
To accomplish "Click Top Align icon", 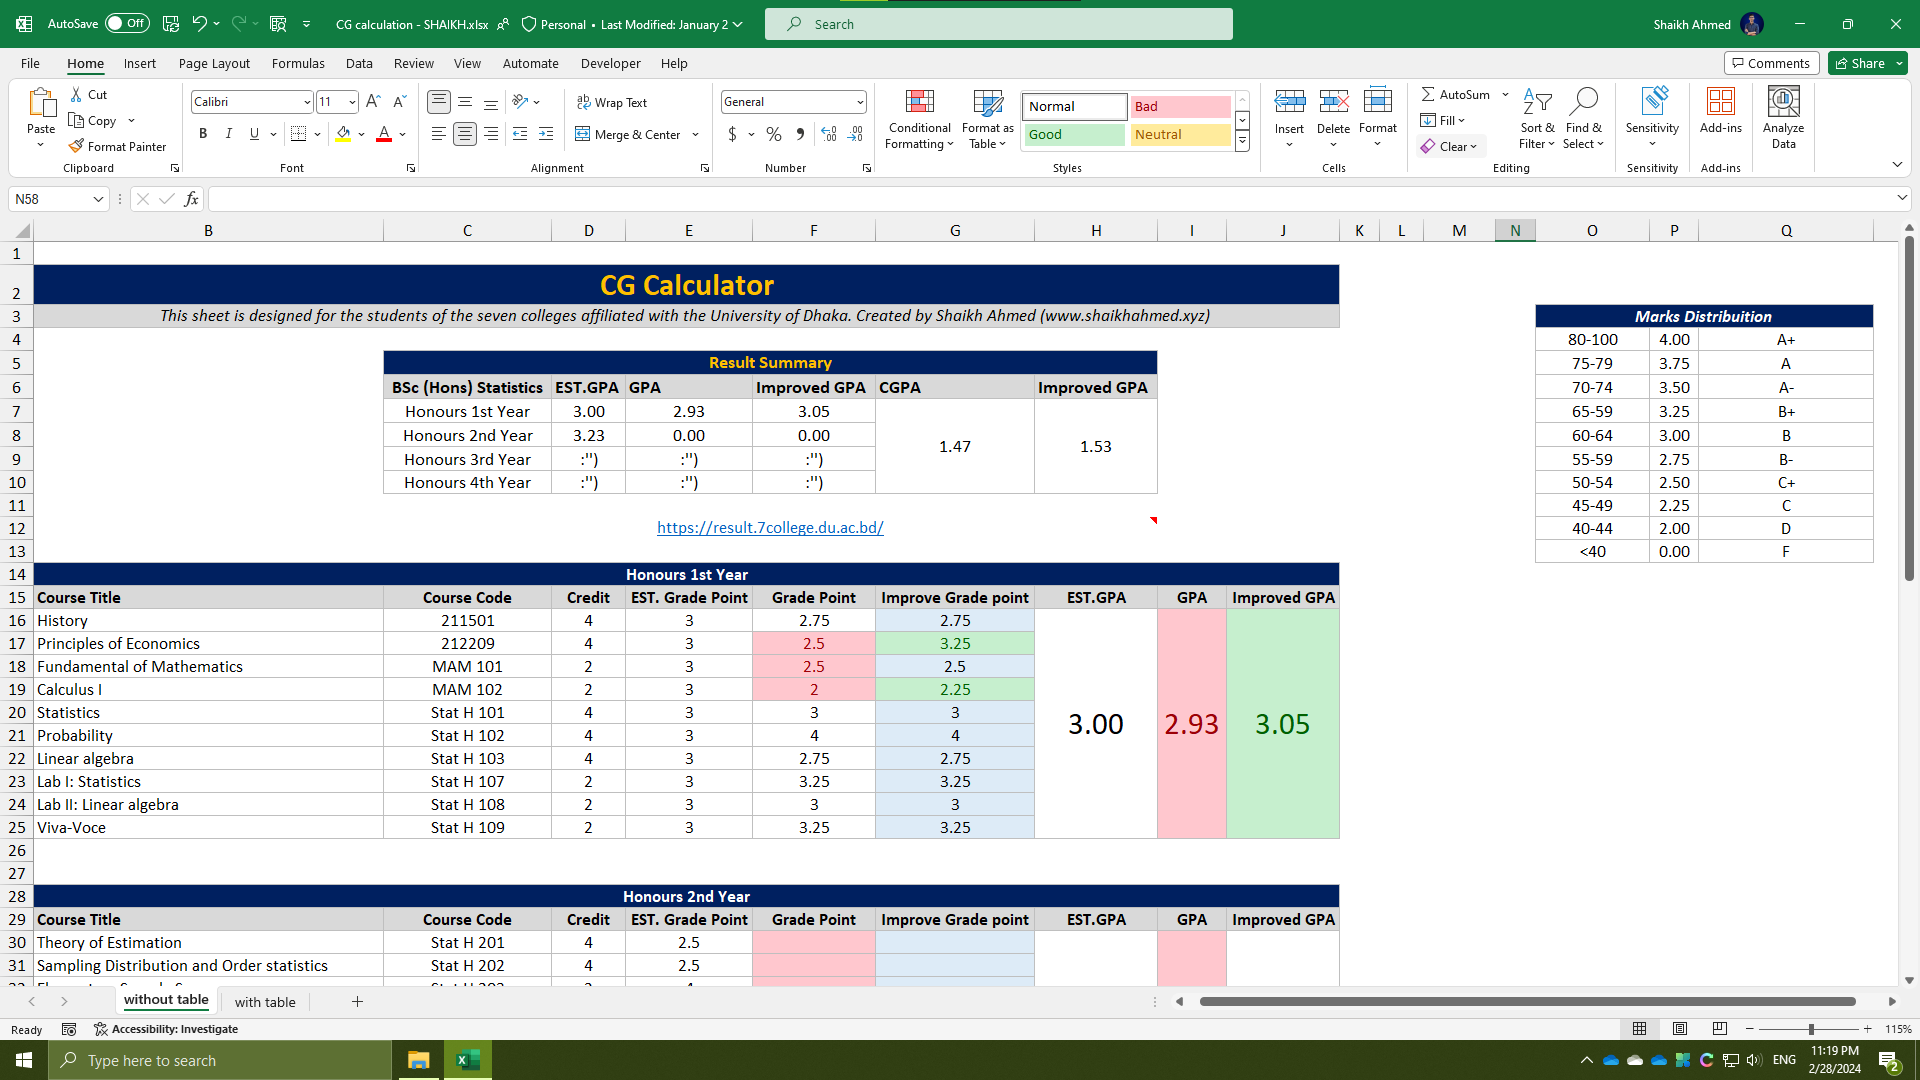I will coord(439,102).
